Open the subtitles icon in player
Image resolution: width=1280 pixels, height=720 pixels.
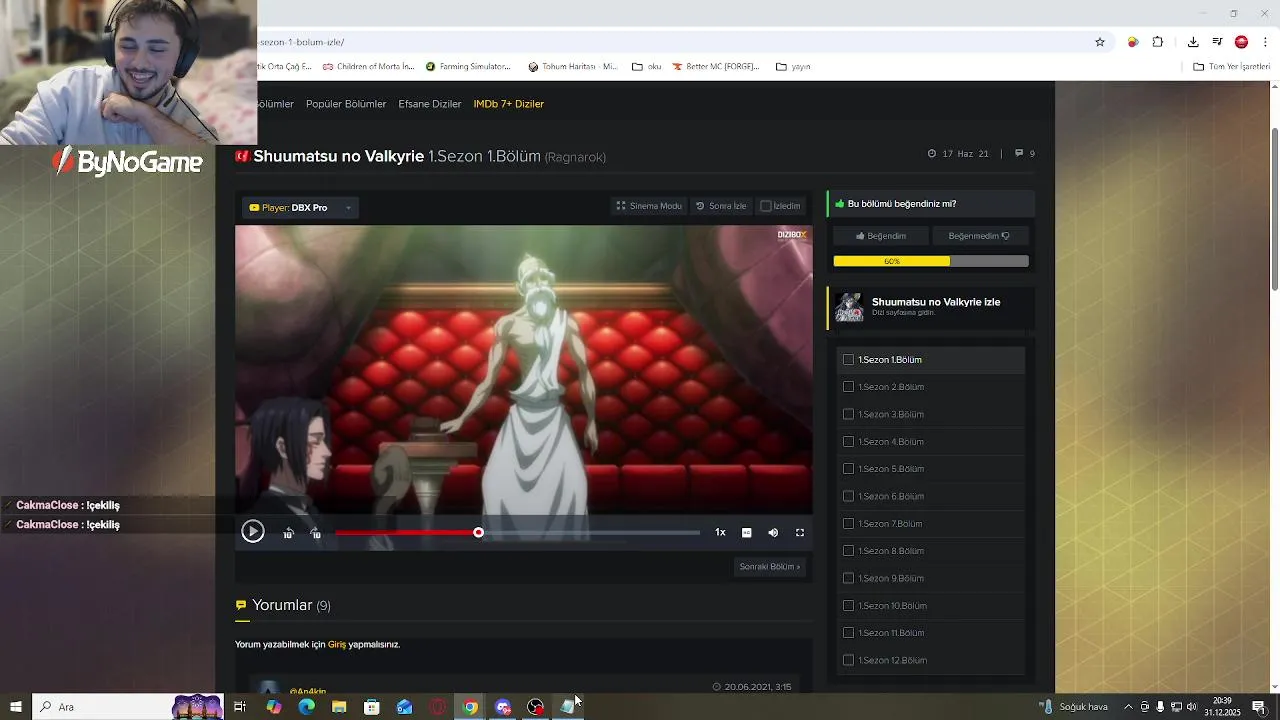pos(746,533)
